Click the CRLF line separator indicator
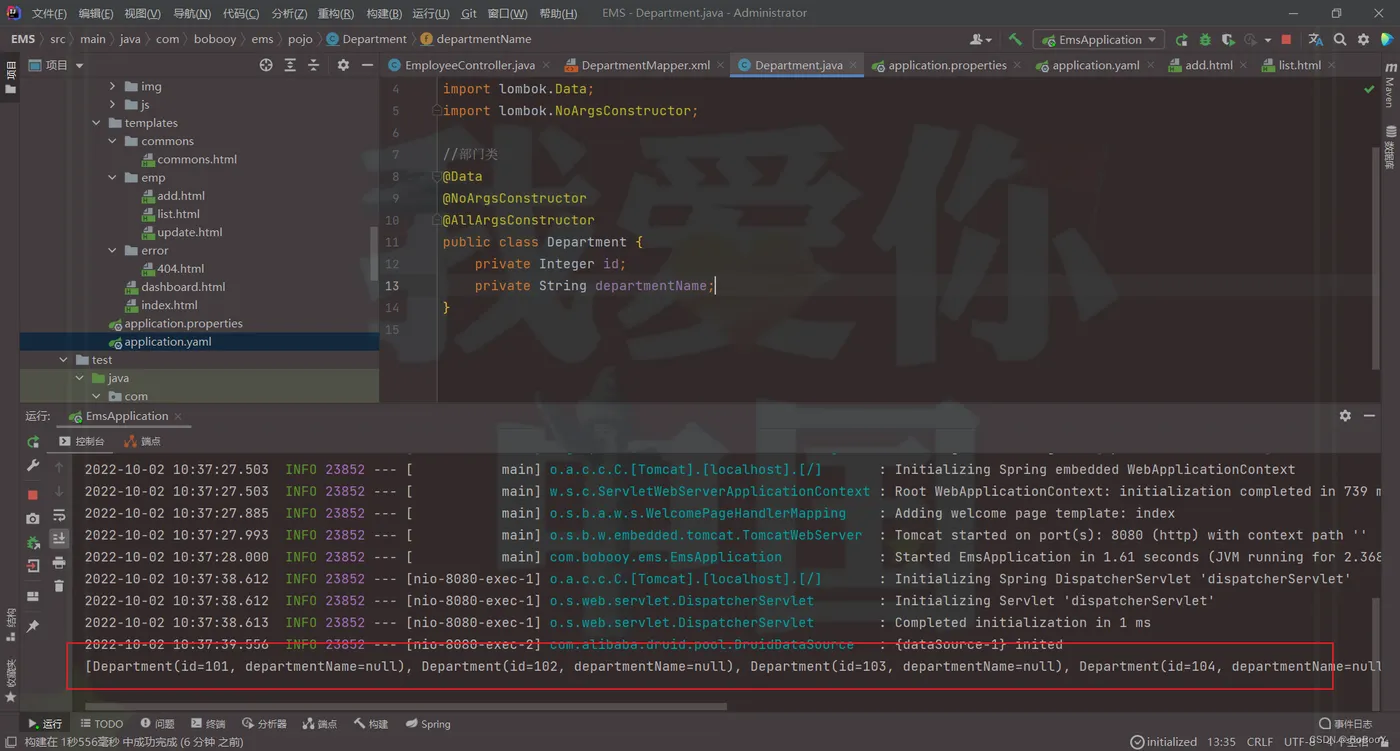 click(x=1260, y=742)
